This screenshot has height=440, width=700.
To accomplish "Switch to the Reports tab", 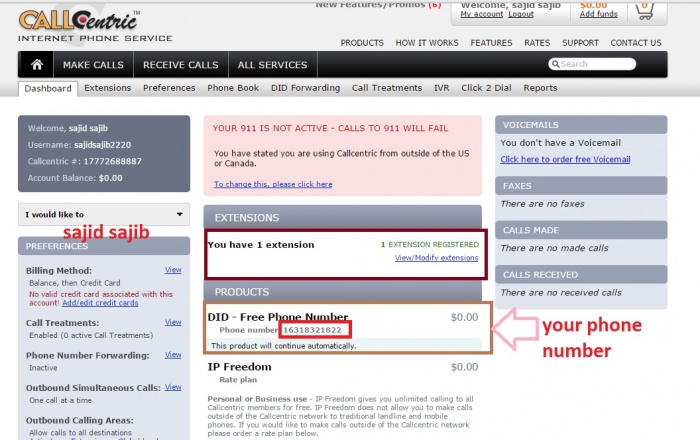I will (x=540, y=88).
